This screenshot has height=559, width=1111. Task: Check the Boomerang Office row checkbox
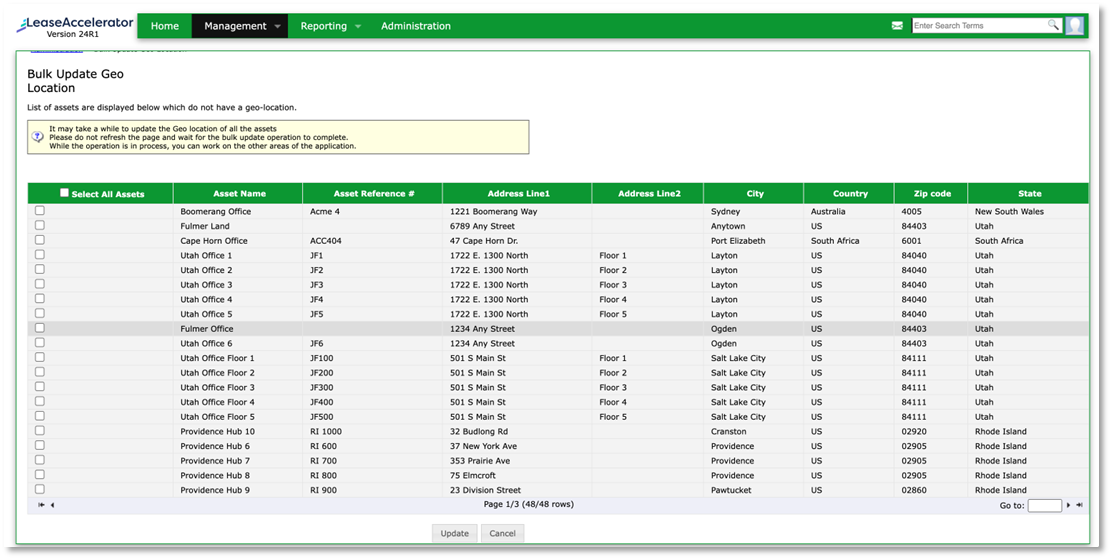coord(40,210)
